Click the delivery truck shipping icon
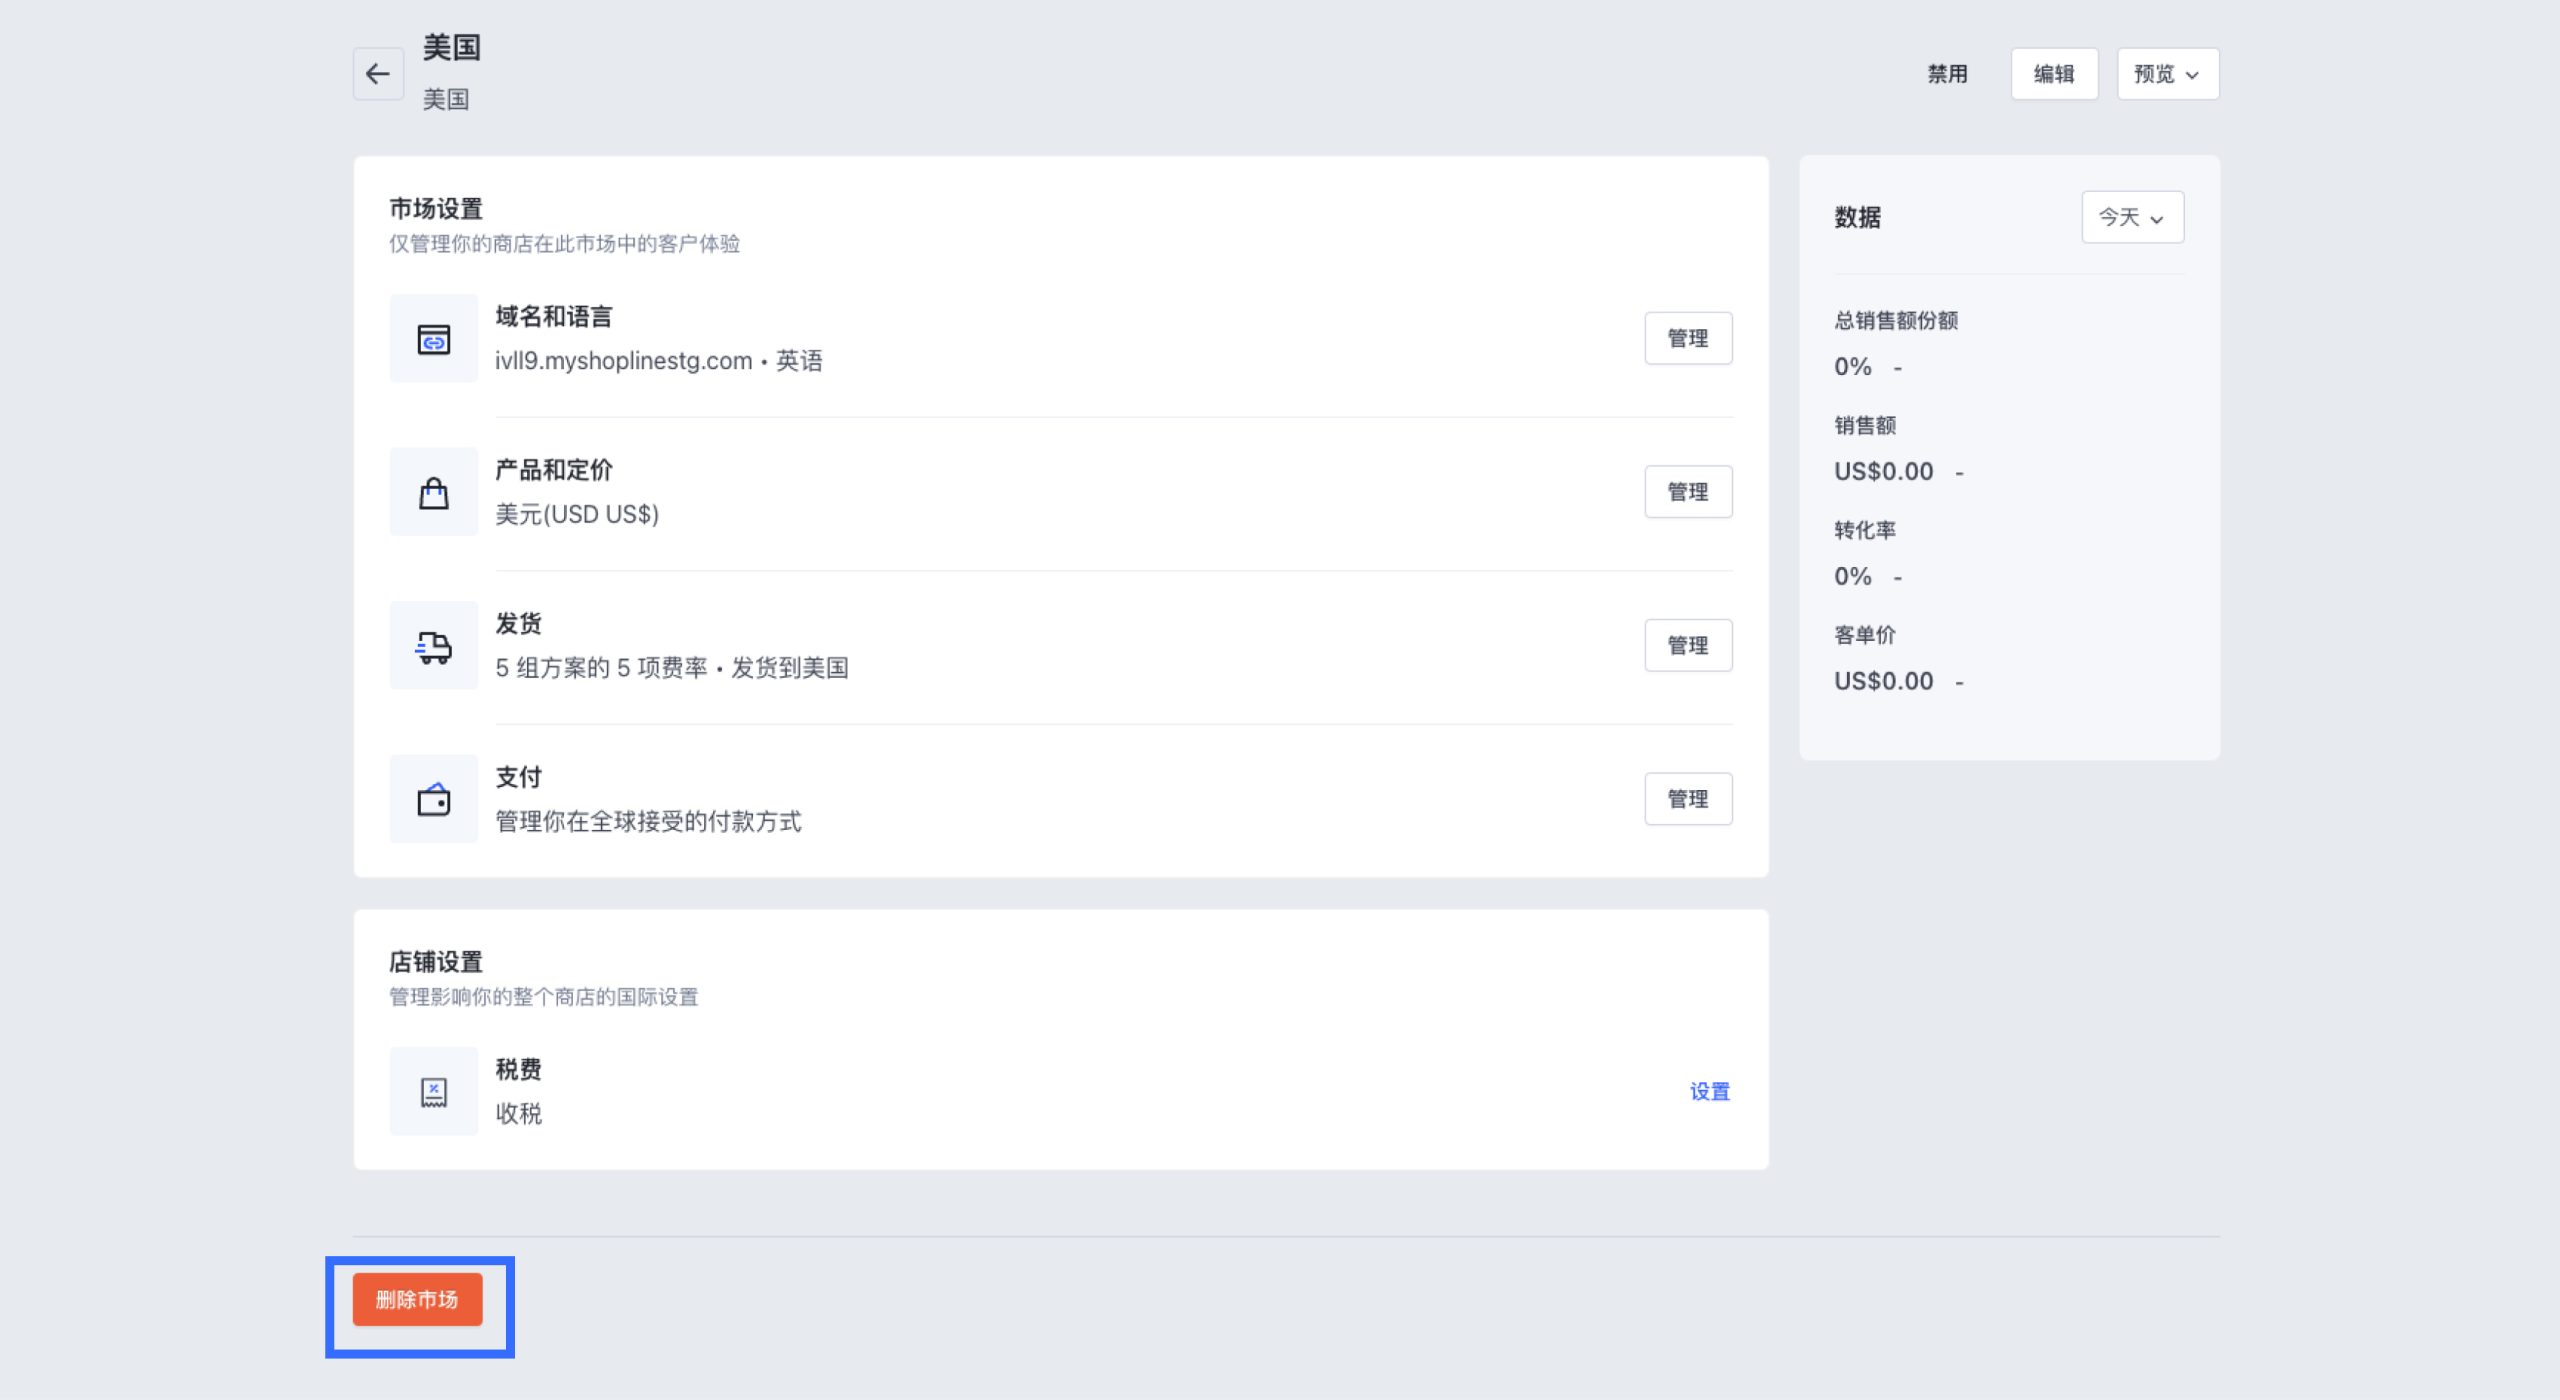This screenshot has height=1400, width=2560. point(433,647)
